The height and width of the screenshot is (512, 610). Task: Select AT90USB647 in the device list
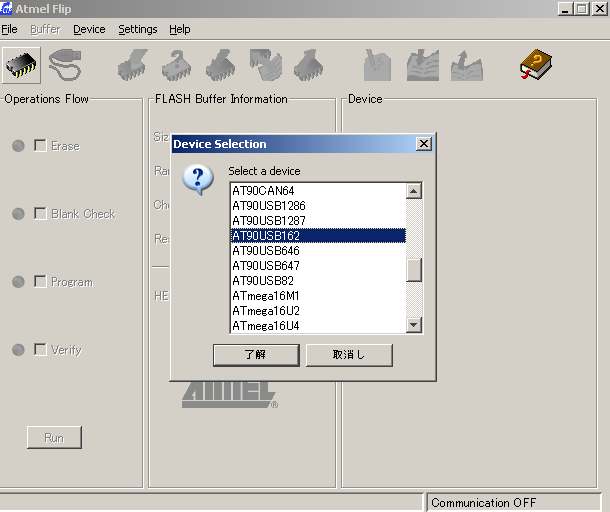(318, 266)
